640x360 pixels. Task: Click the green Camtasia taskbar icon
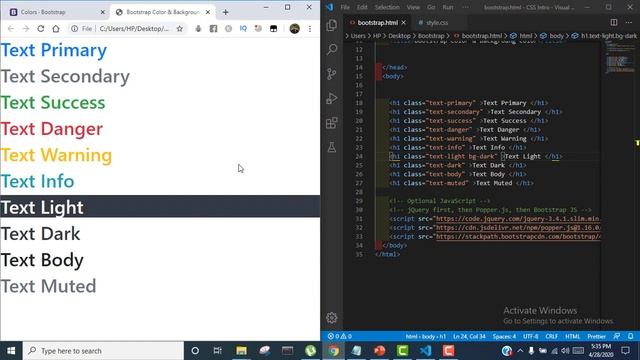pyautogui.click(x=402, y=351)
